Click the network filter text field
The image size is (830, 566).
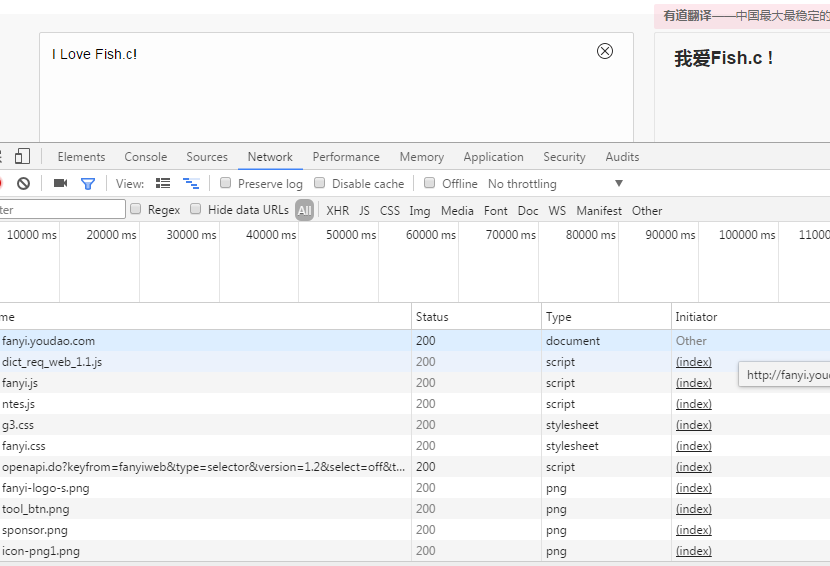point(60,210)
